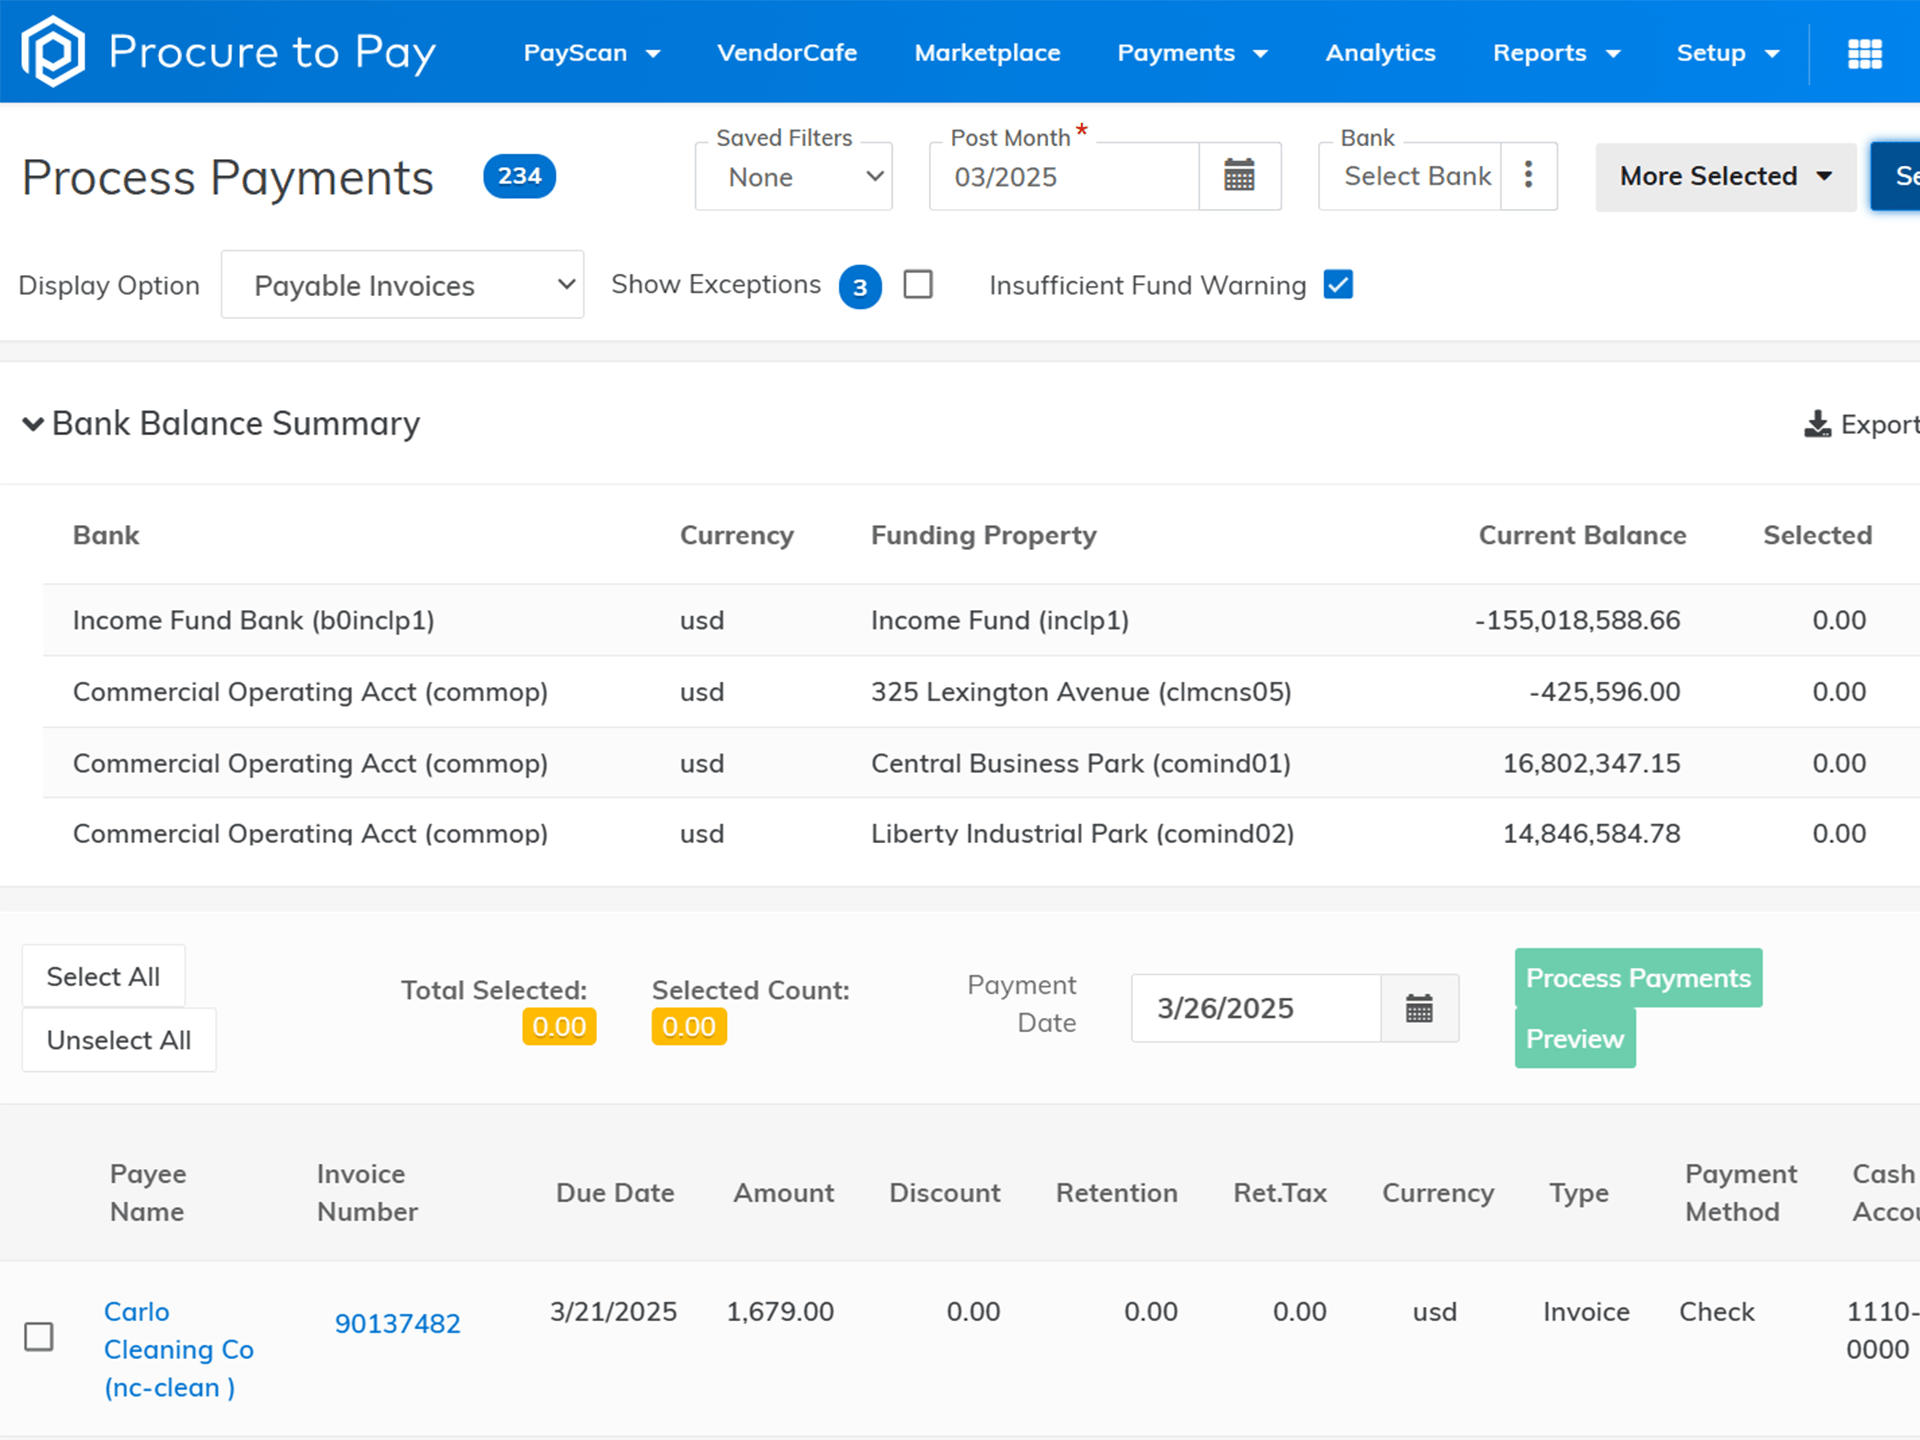The height and width of the screenshot is (1440, 1920).
Task: Check the Carlo Cleaning Co row checkbox
Action: point(39,1335)
